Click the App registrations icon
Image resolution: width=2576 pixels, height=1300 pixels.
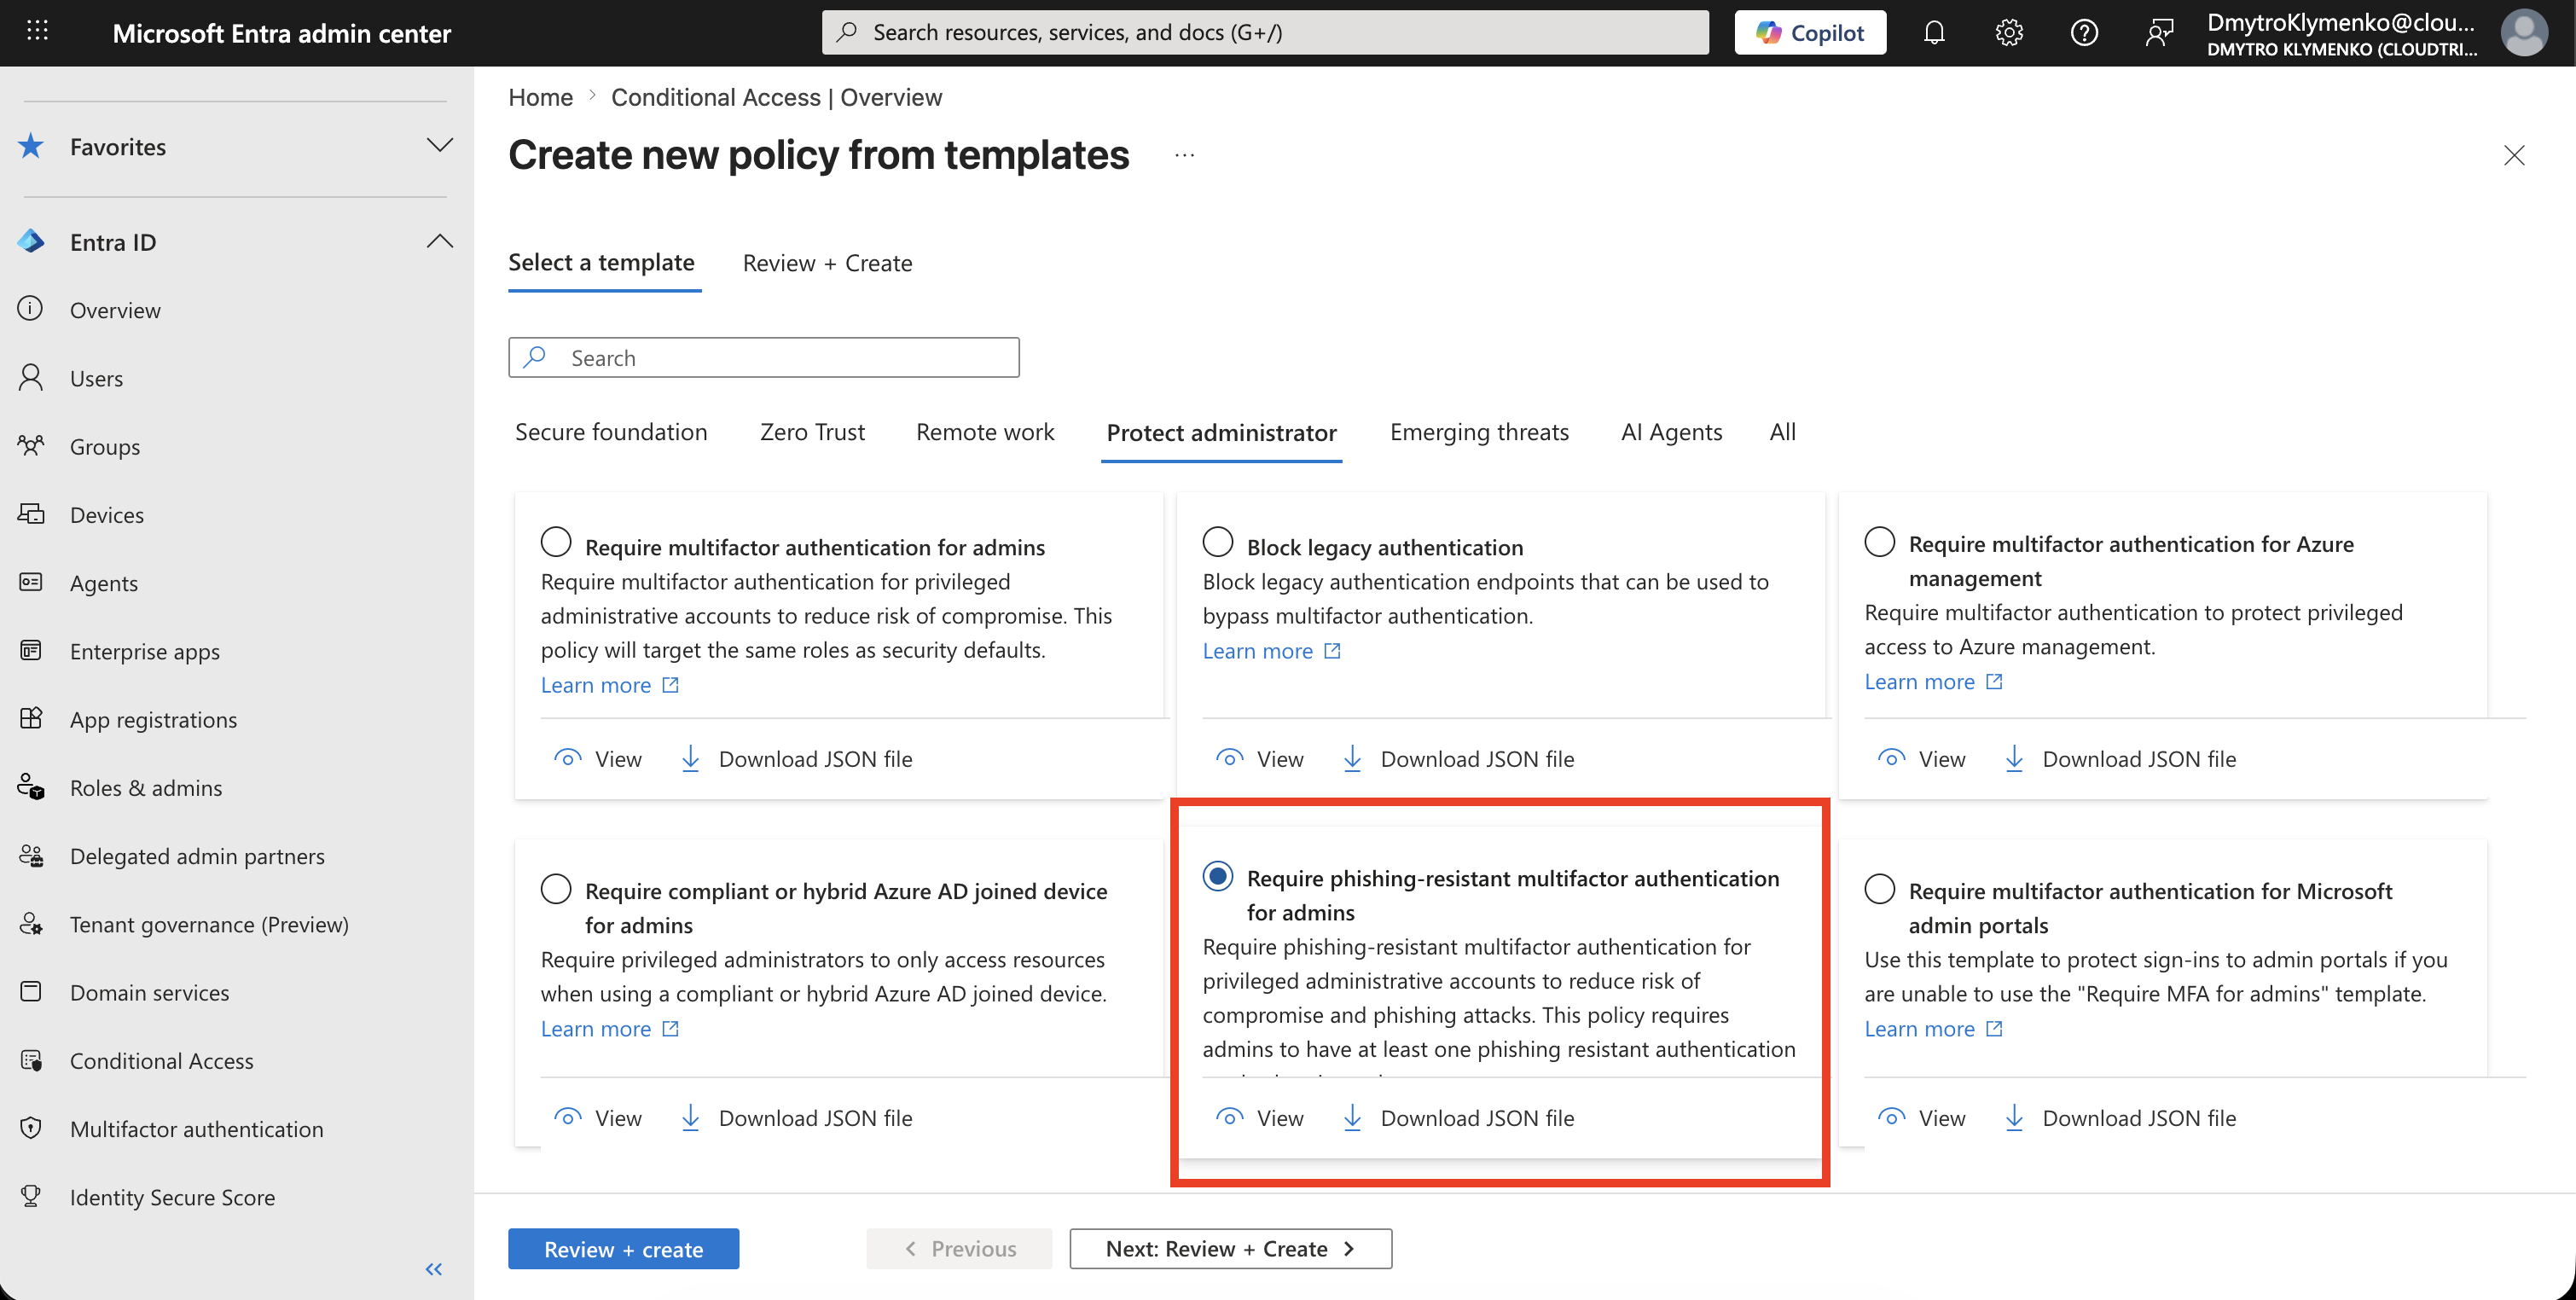click(x=31, y=718)
